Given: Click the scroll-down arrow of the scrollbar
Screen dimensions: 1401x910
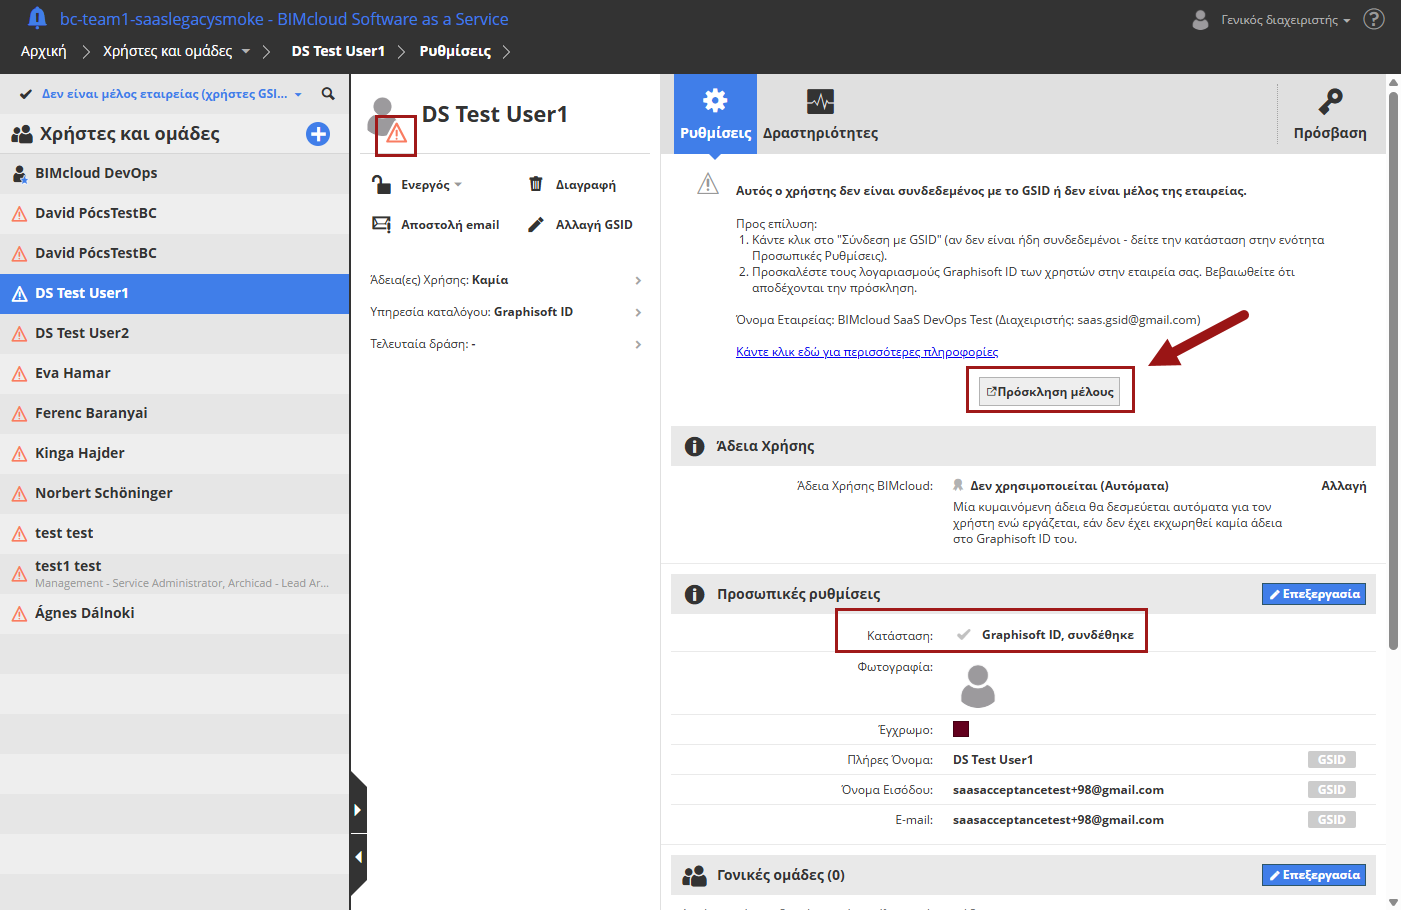Looking at the screenshot, I should (x=1393, y=902).
